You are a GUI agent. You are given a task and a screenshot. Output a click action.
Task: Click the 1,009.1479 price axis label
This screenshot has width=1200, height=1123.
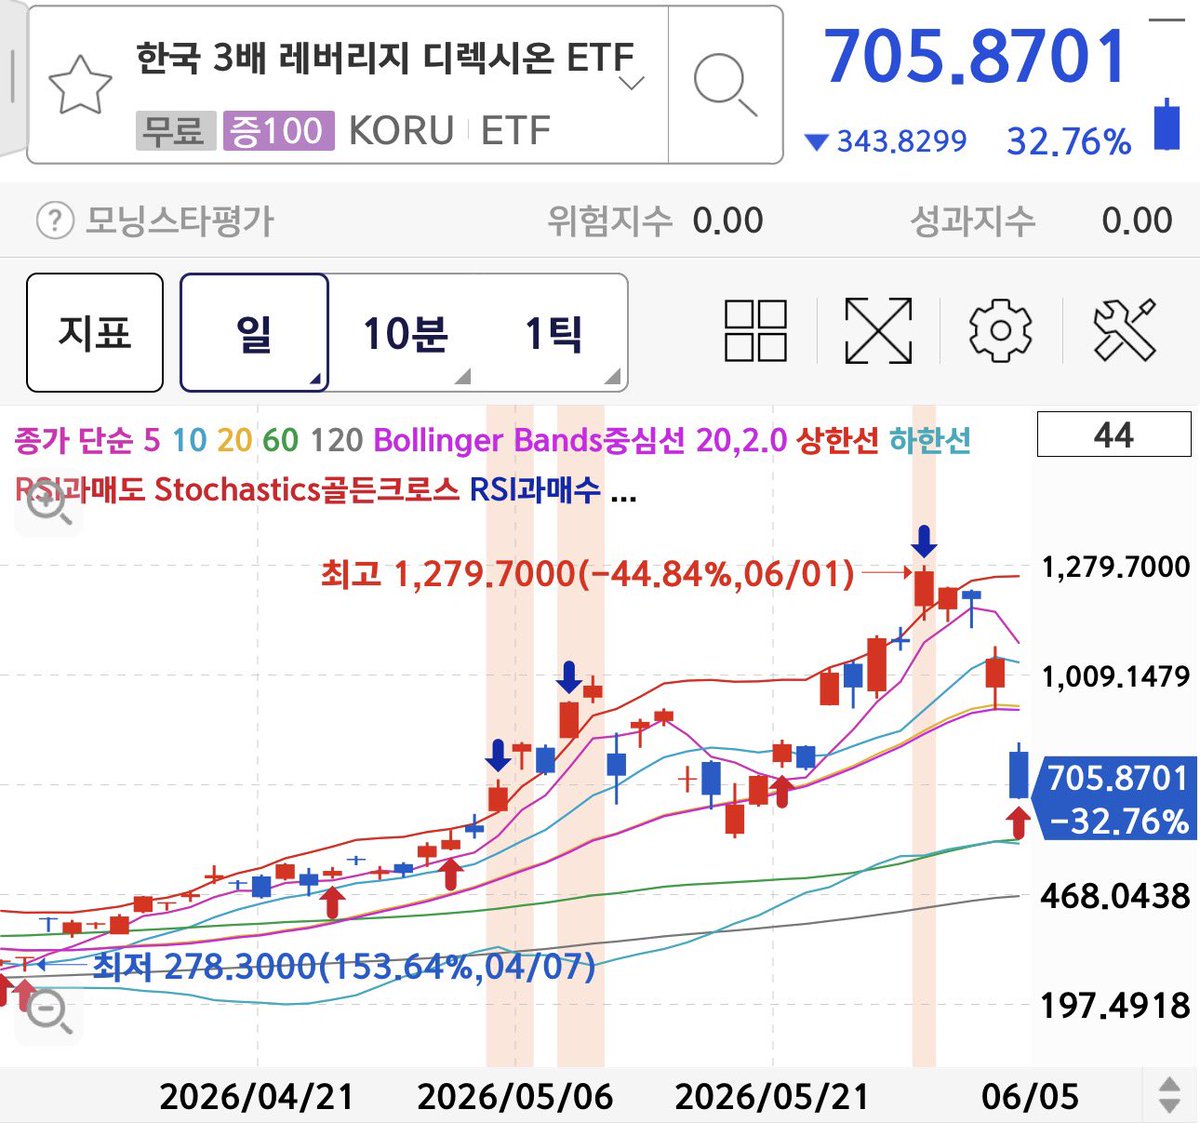tap(1116, 676)
